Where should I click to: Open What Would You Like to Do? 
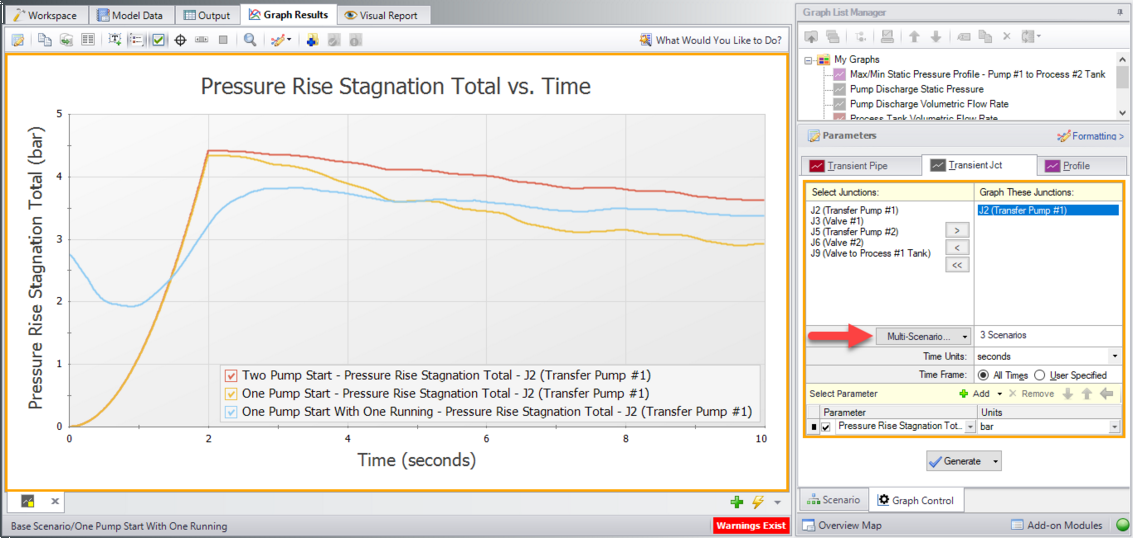click(711, 40)
